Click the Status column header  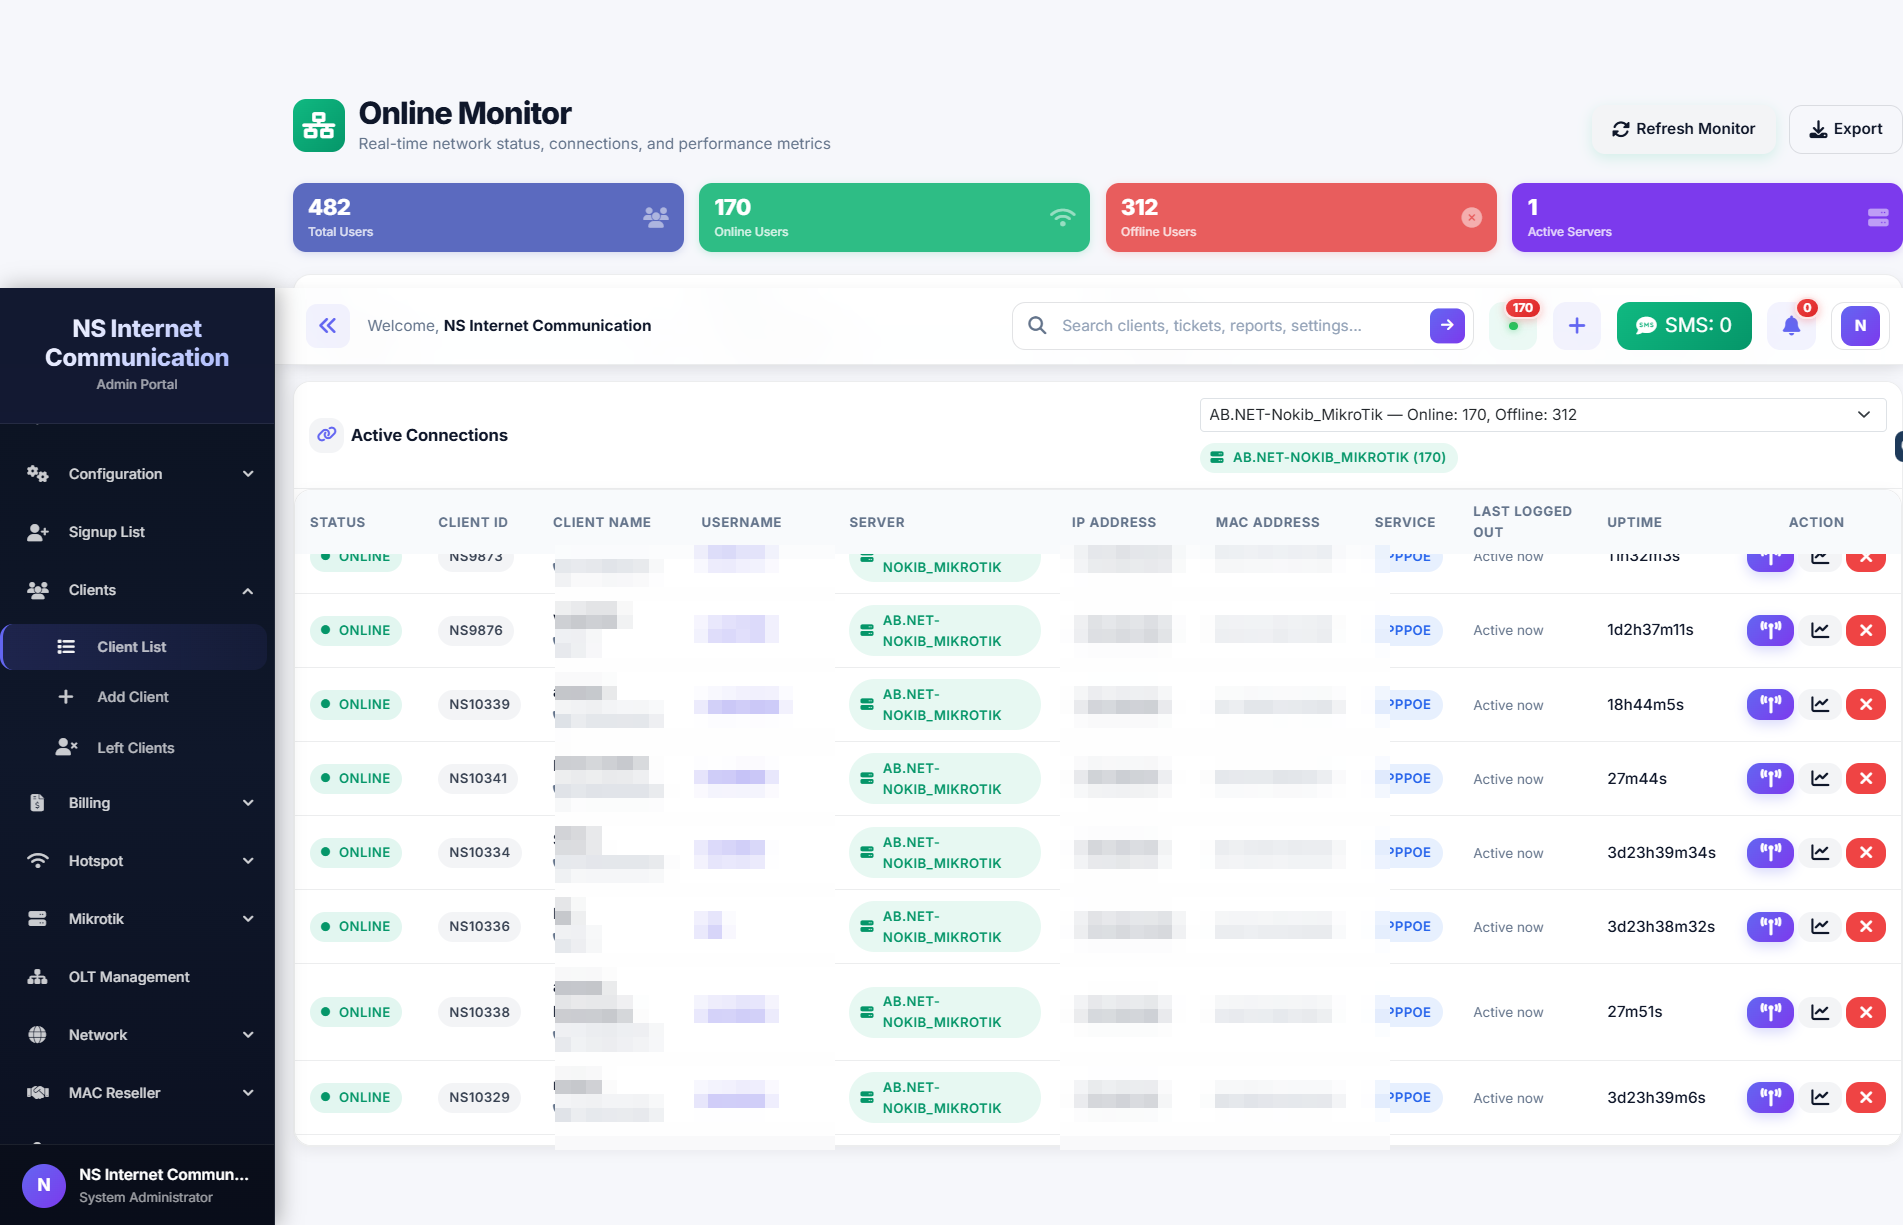click(x=337, y=522)
